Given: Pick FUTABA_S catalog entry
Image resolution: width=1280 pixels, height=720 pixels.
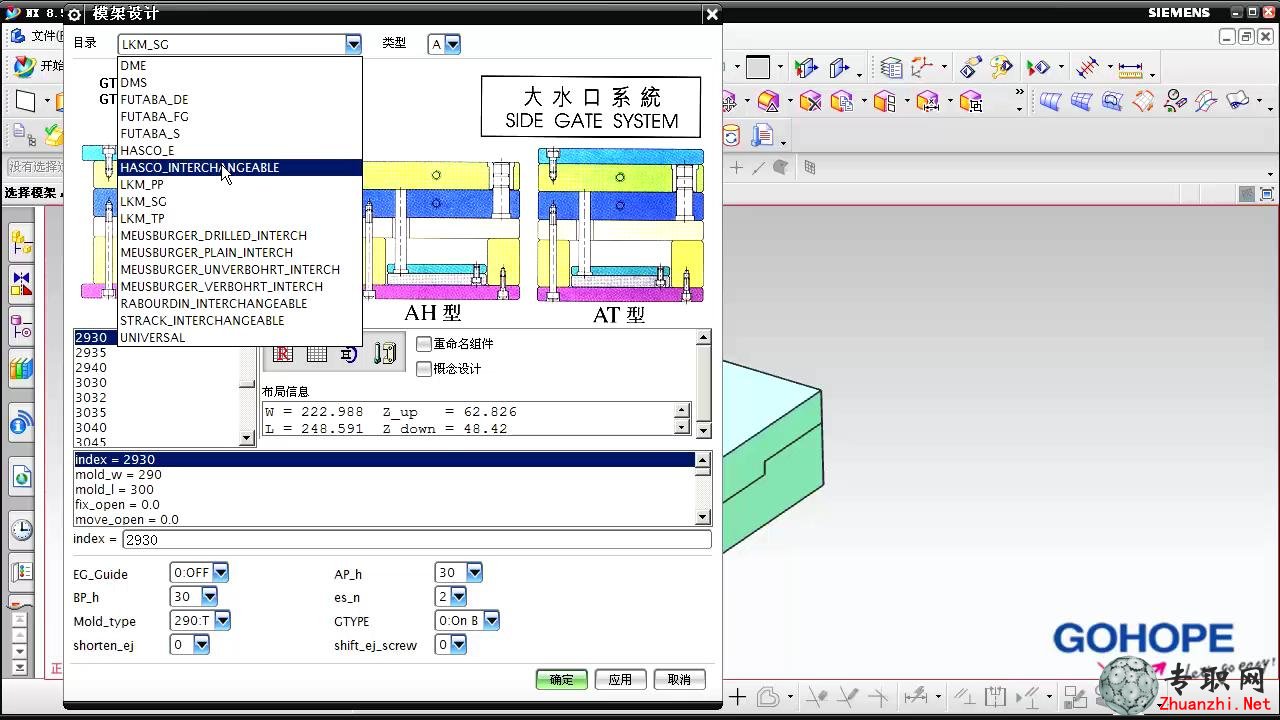Looking at the screenshot, I should click(239, 134).
